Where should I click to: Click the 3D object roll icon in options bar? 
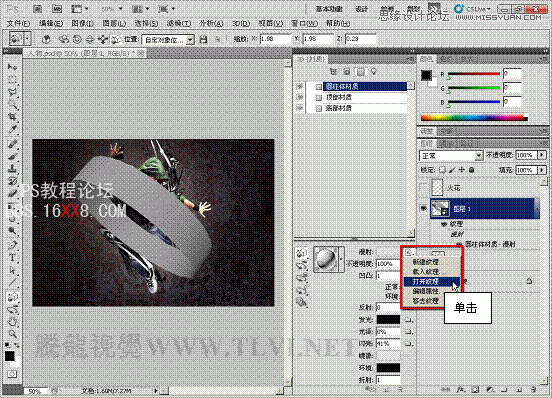click(x=77, y=39)
